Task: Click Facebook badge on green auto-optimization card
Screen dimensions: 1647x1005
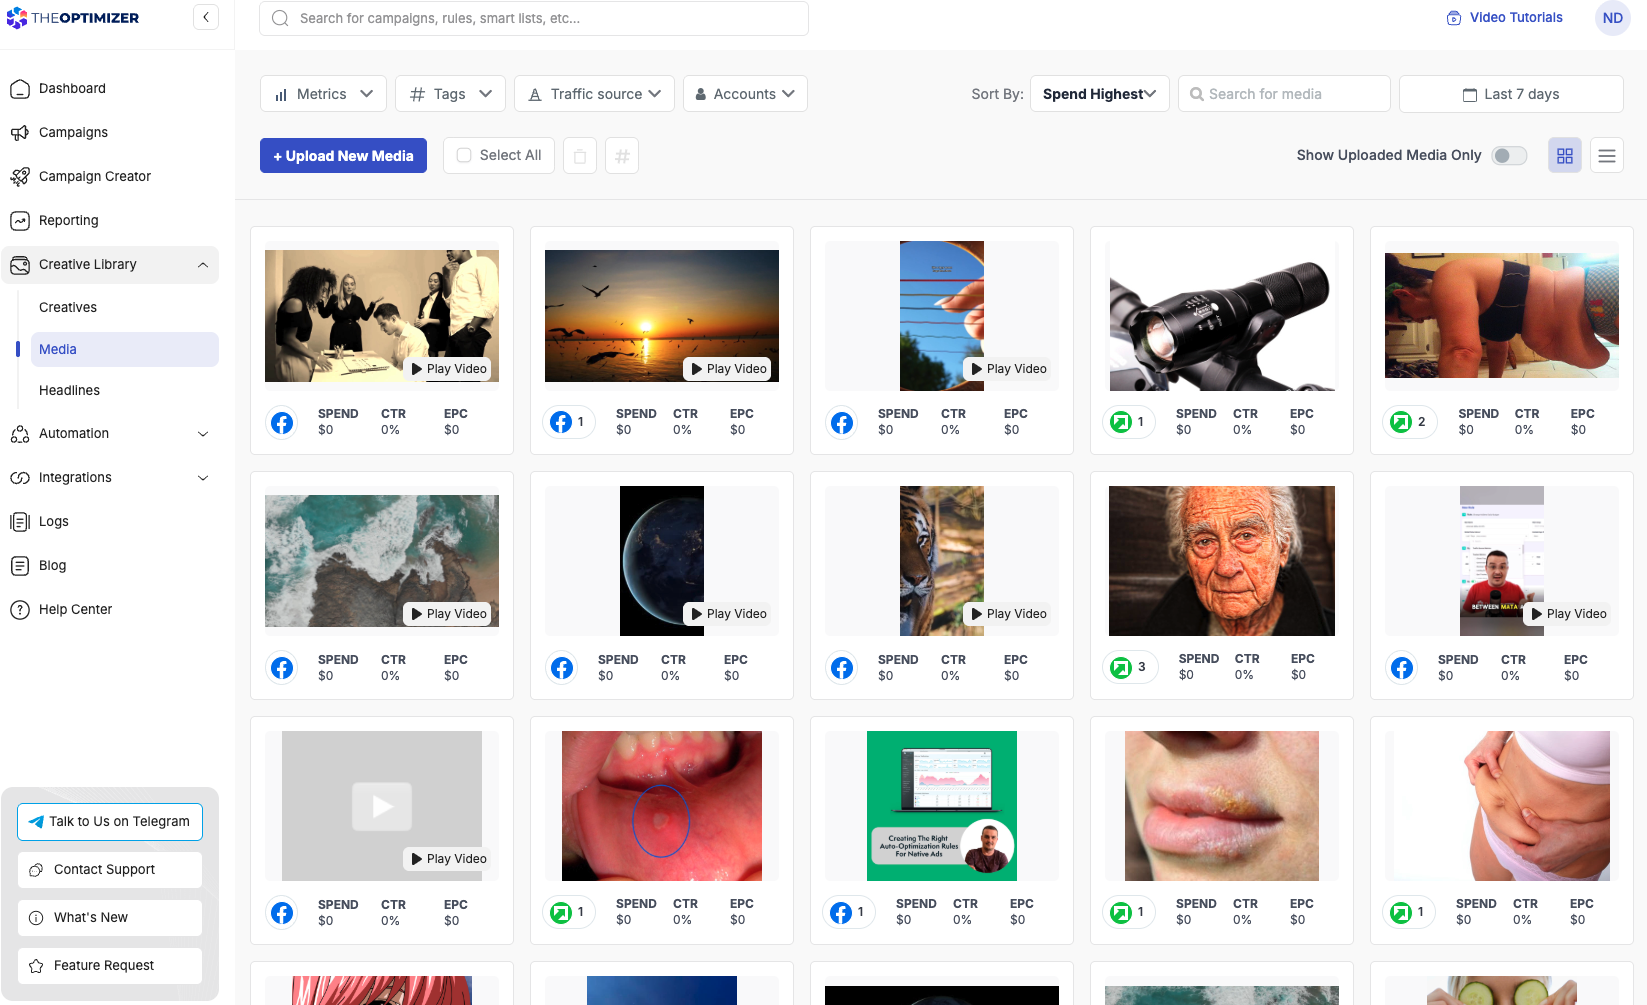Action: click(x=842, y=912)
